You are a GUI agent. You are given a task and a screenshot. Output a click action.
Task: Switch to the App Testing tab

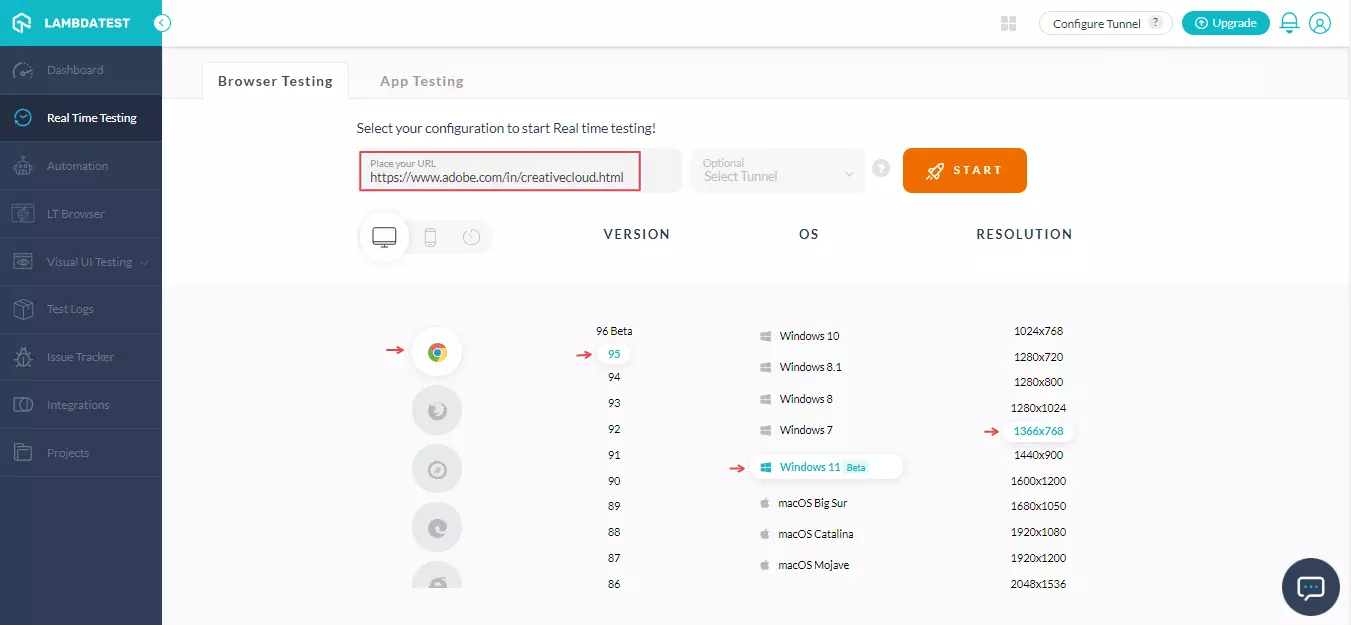421,81
